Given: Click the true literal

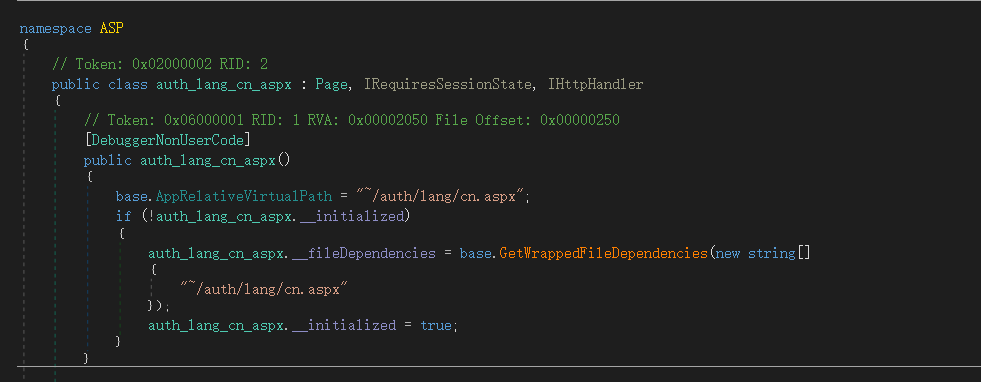Looking at the screenshot, I should coord(436,326).
